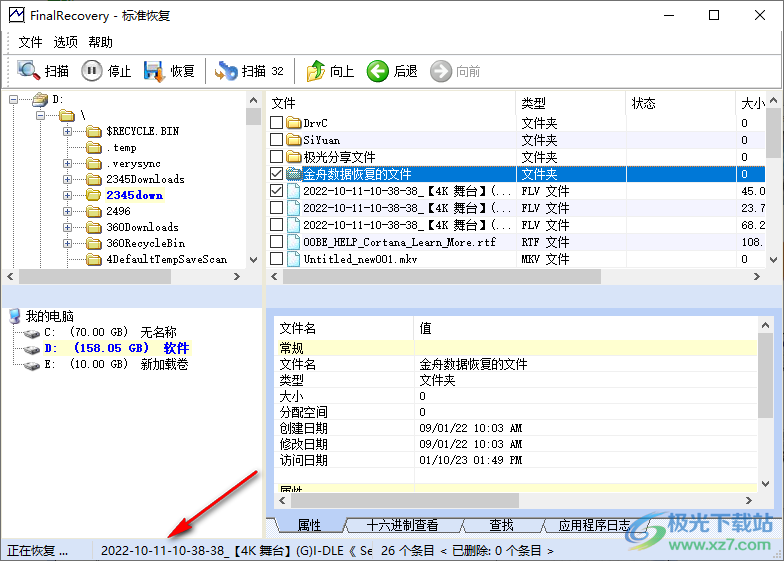Expand the 360Downloads tree node
This screenshot has width=784, height=561.
click(x=68, y=228)
